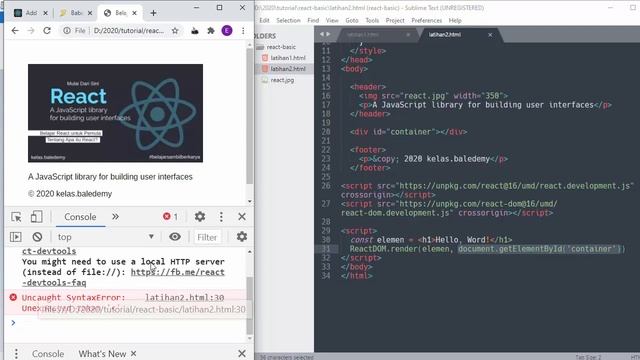Activate the DevTools inspect element tool
Screen dimensions: 640x360
tap(16, 217)
